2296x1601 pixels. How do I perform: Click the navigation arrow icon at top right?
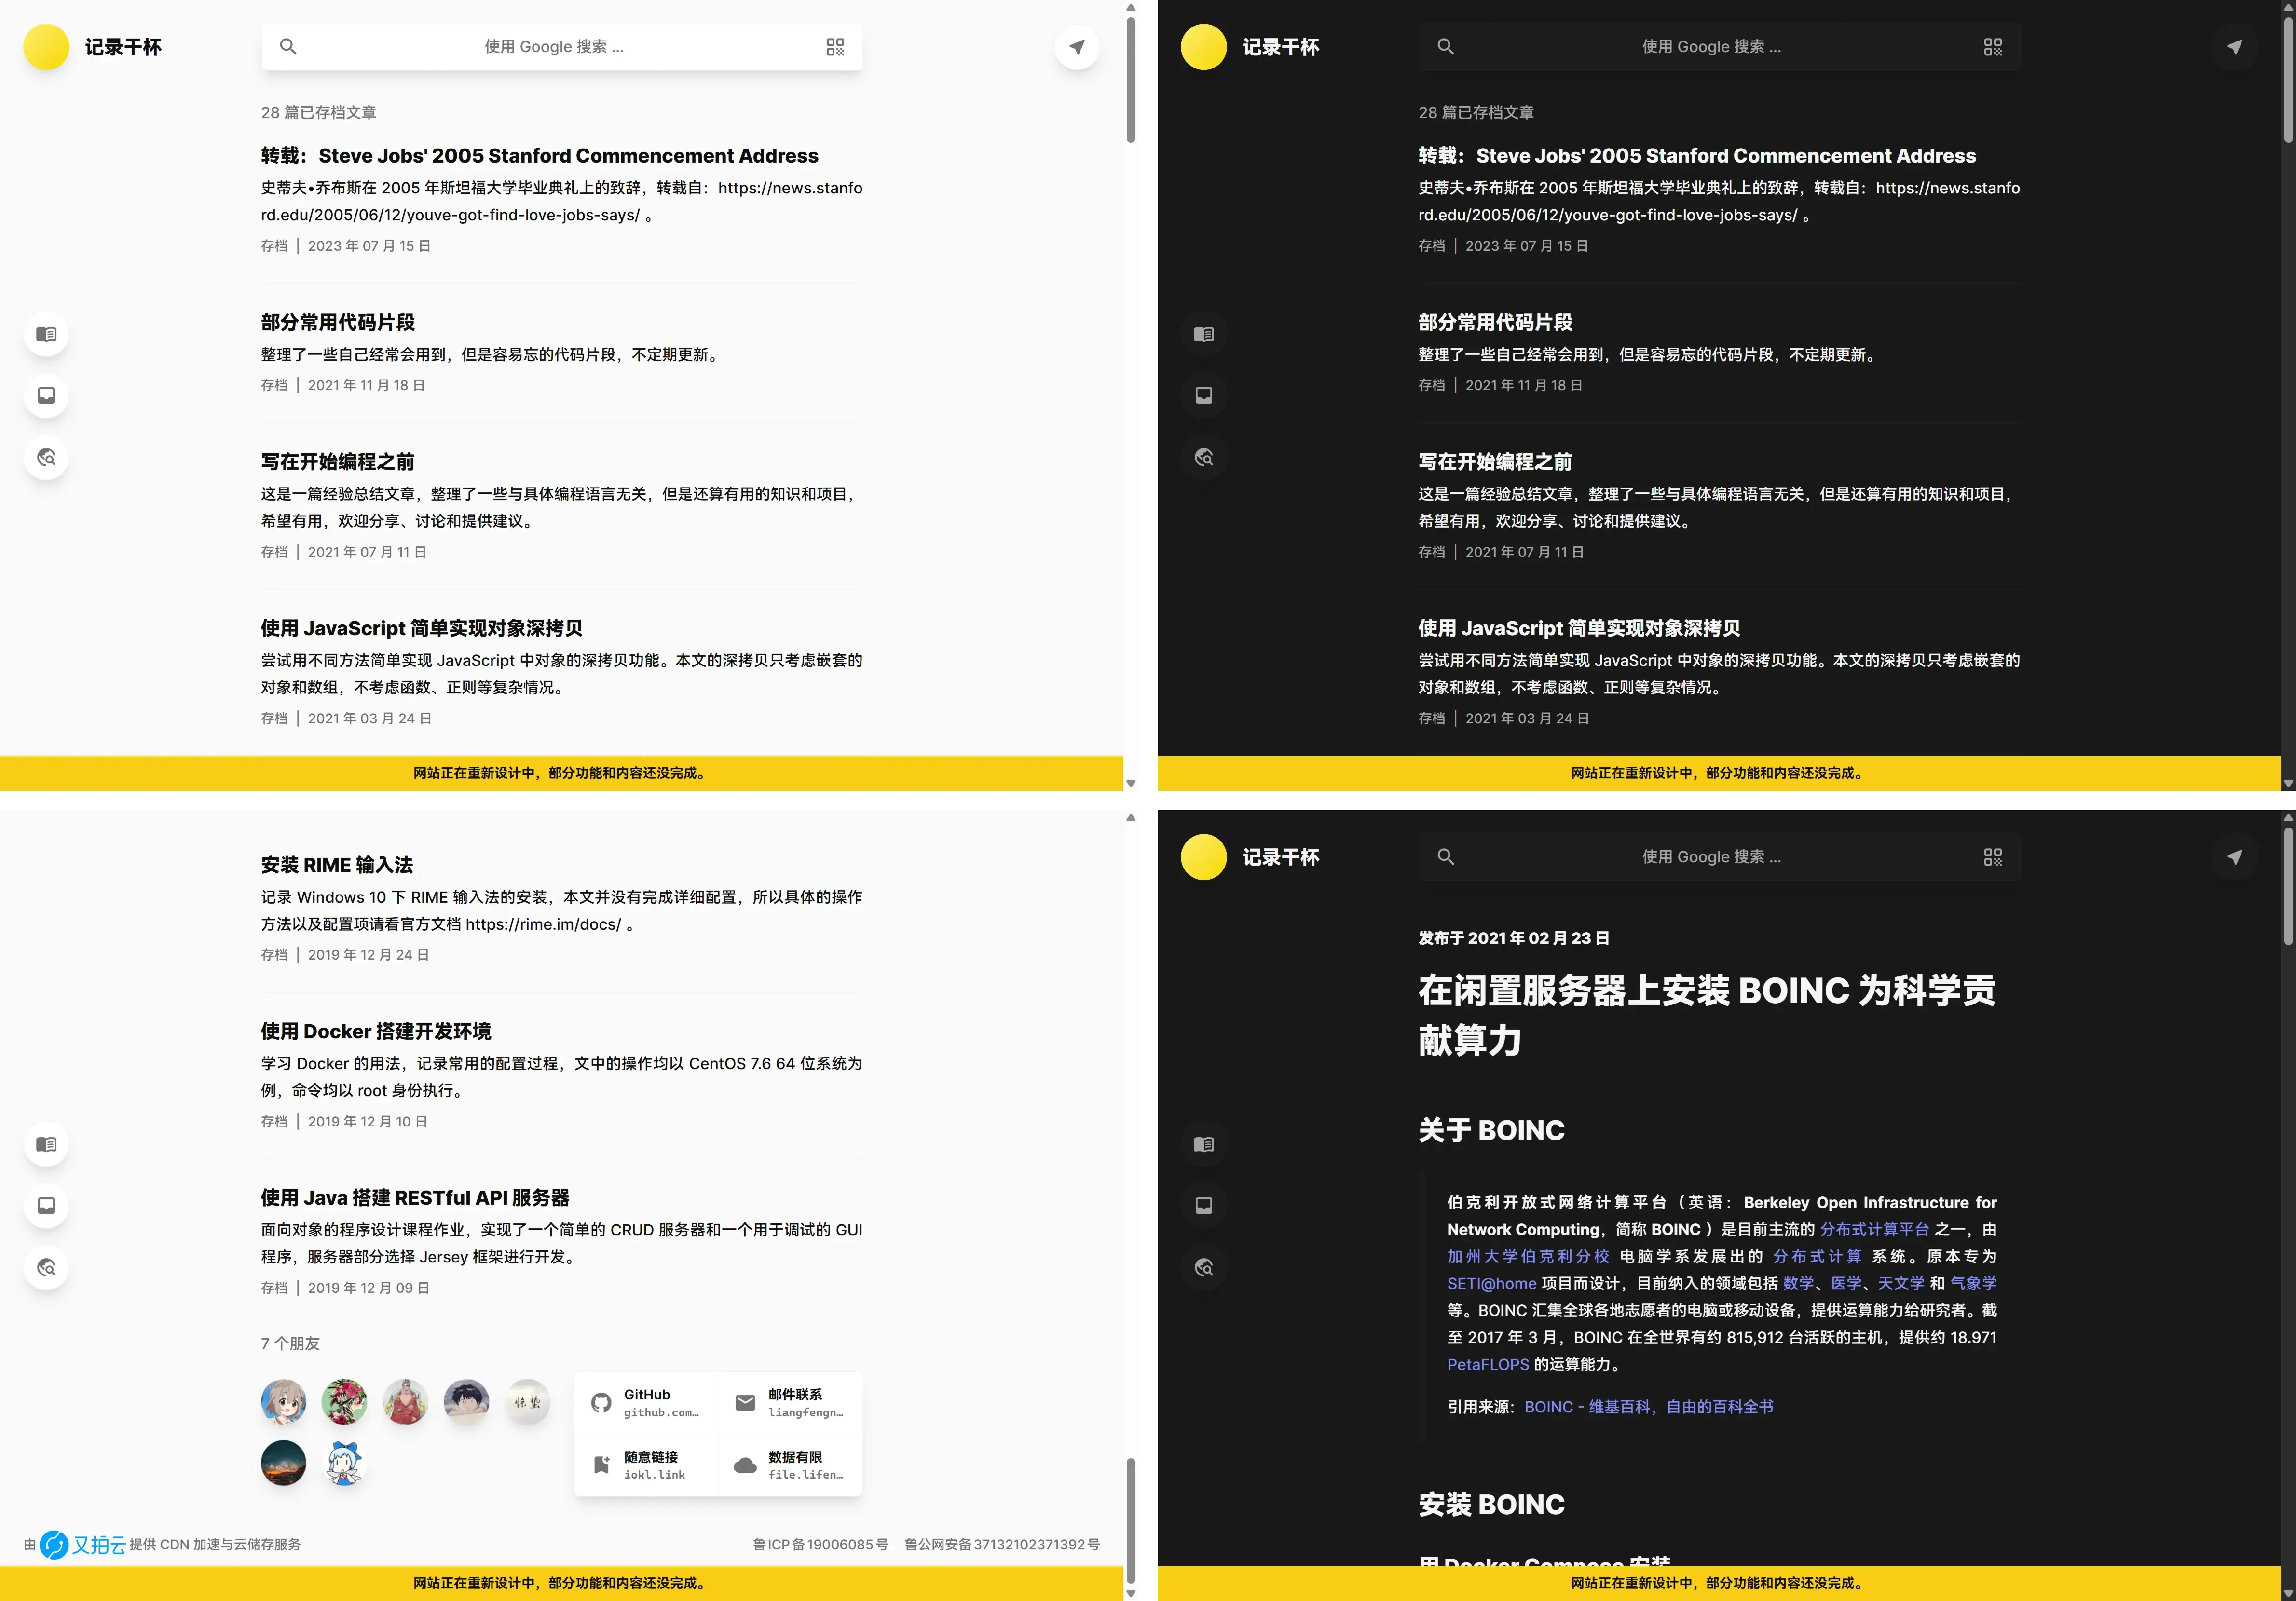(1077, 46)
